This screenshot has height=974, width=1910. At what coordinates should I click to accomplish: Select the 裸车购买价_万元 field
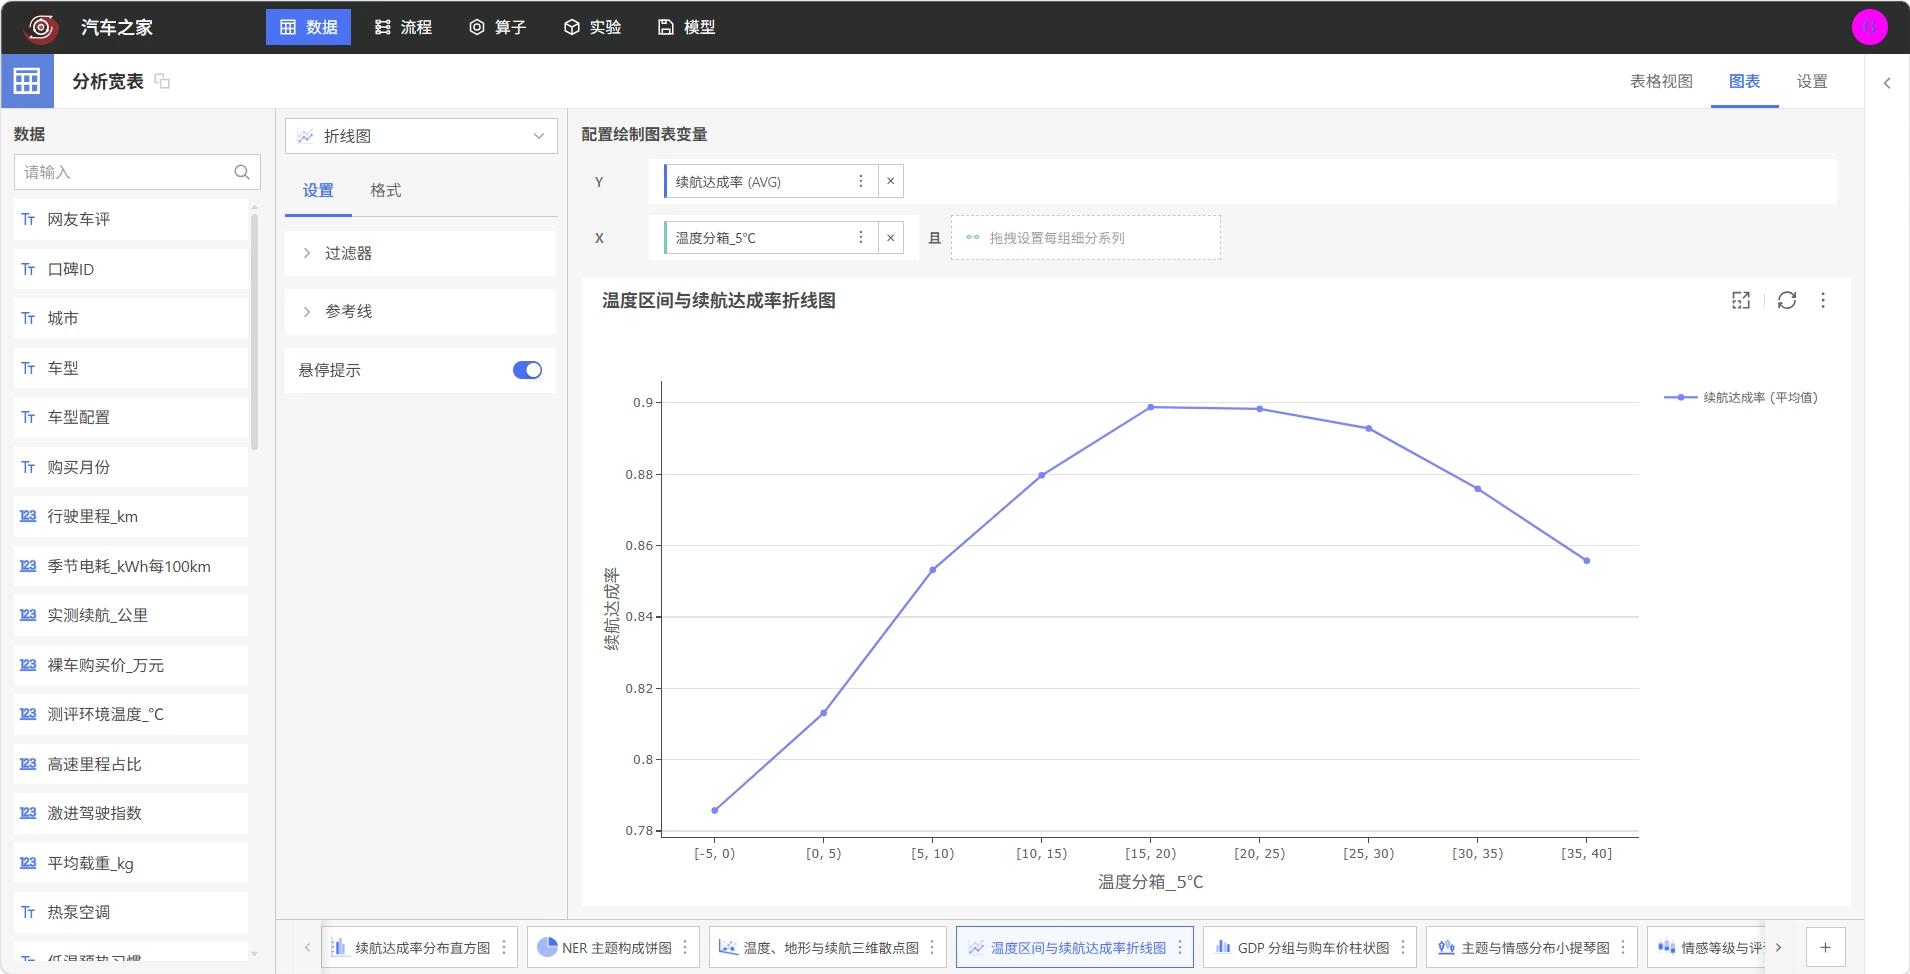(131, 665)
